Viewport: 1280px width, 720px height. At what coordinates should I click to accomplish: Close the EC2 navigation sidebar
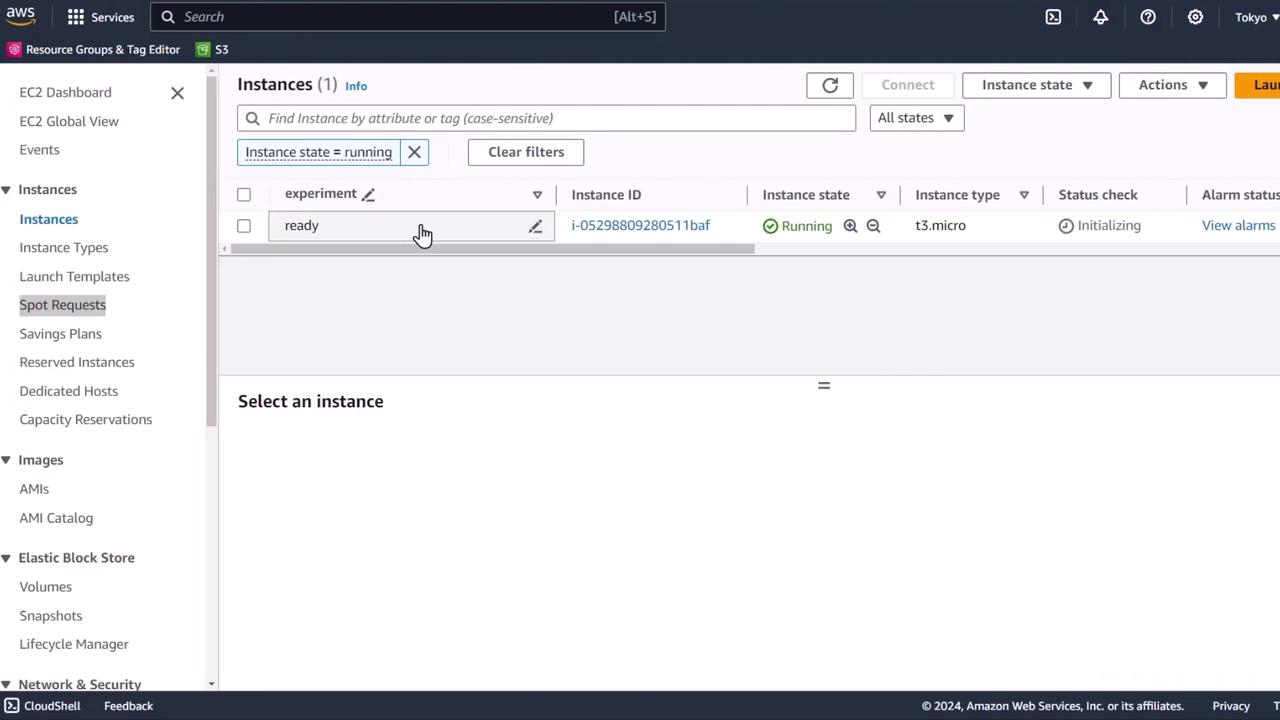coord(177,93)
